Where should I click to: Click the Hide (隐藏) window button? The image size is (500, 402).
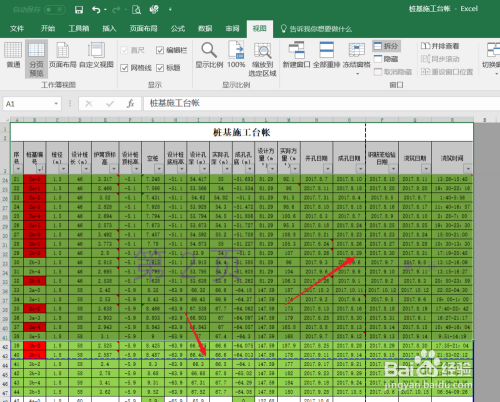coord(386,59)
